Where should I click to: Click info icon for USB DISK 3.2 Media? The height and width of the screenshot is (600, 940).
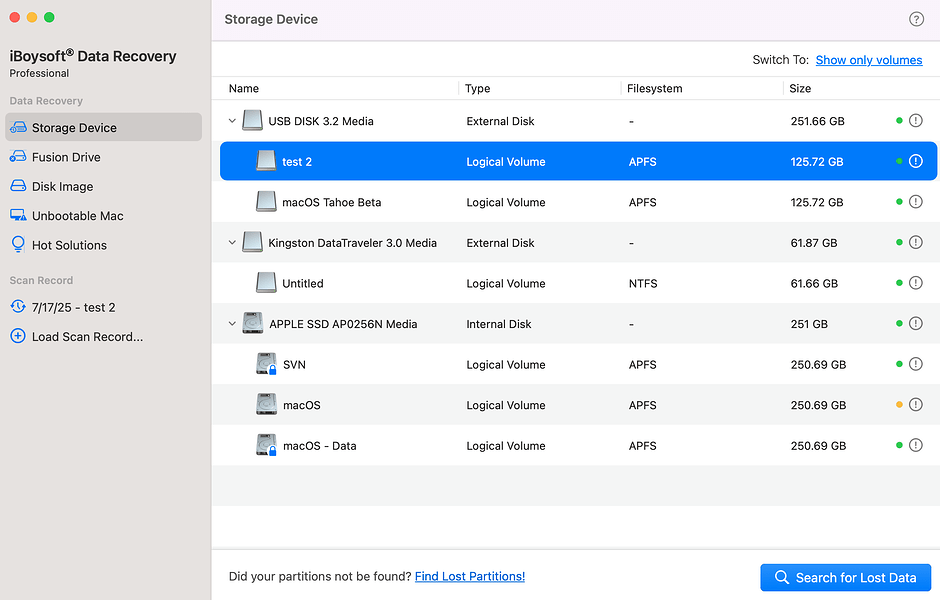(915, 120)
